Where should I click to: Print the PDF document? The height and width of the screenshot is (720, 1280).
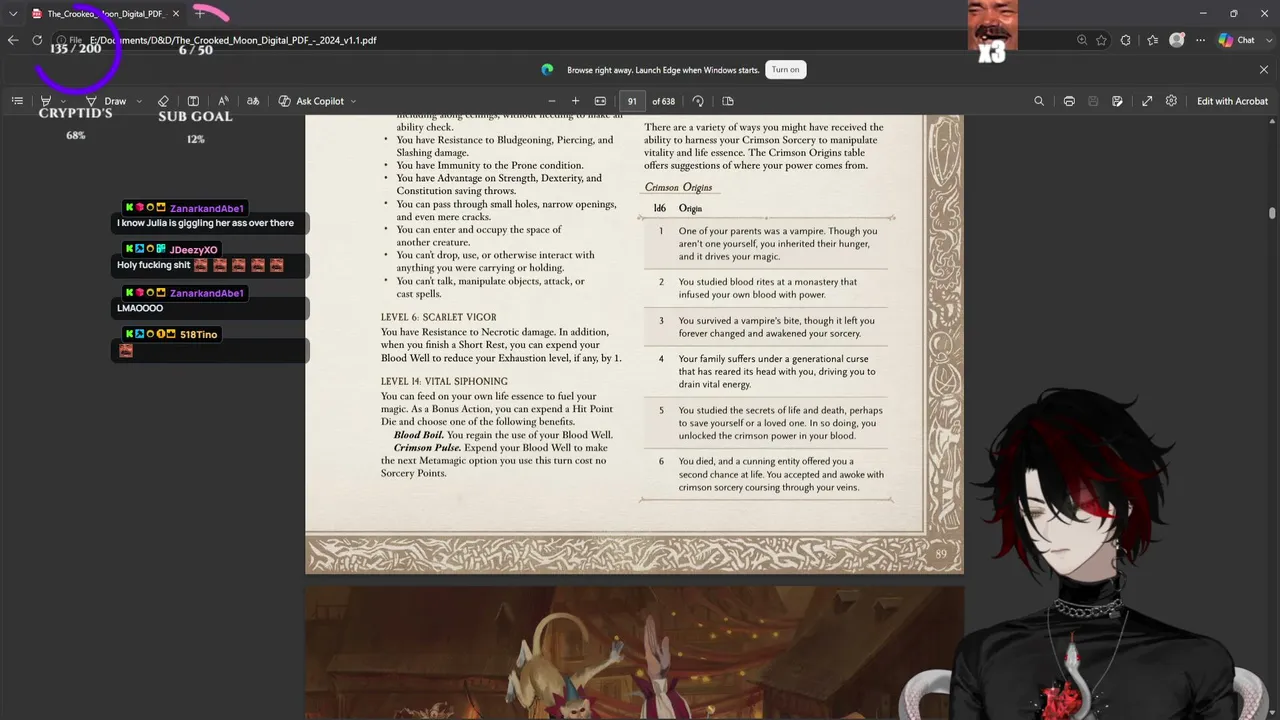(x=1069, y=101)
